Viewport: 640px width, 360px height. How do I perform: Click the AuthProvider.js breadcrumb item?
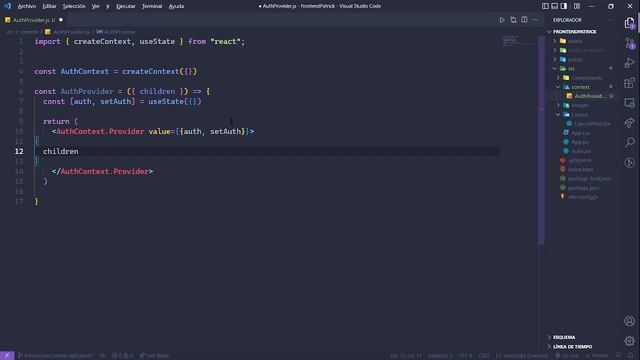[x=68, y=31]
